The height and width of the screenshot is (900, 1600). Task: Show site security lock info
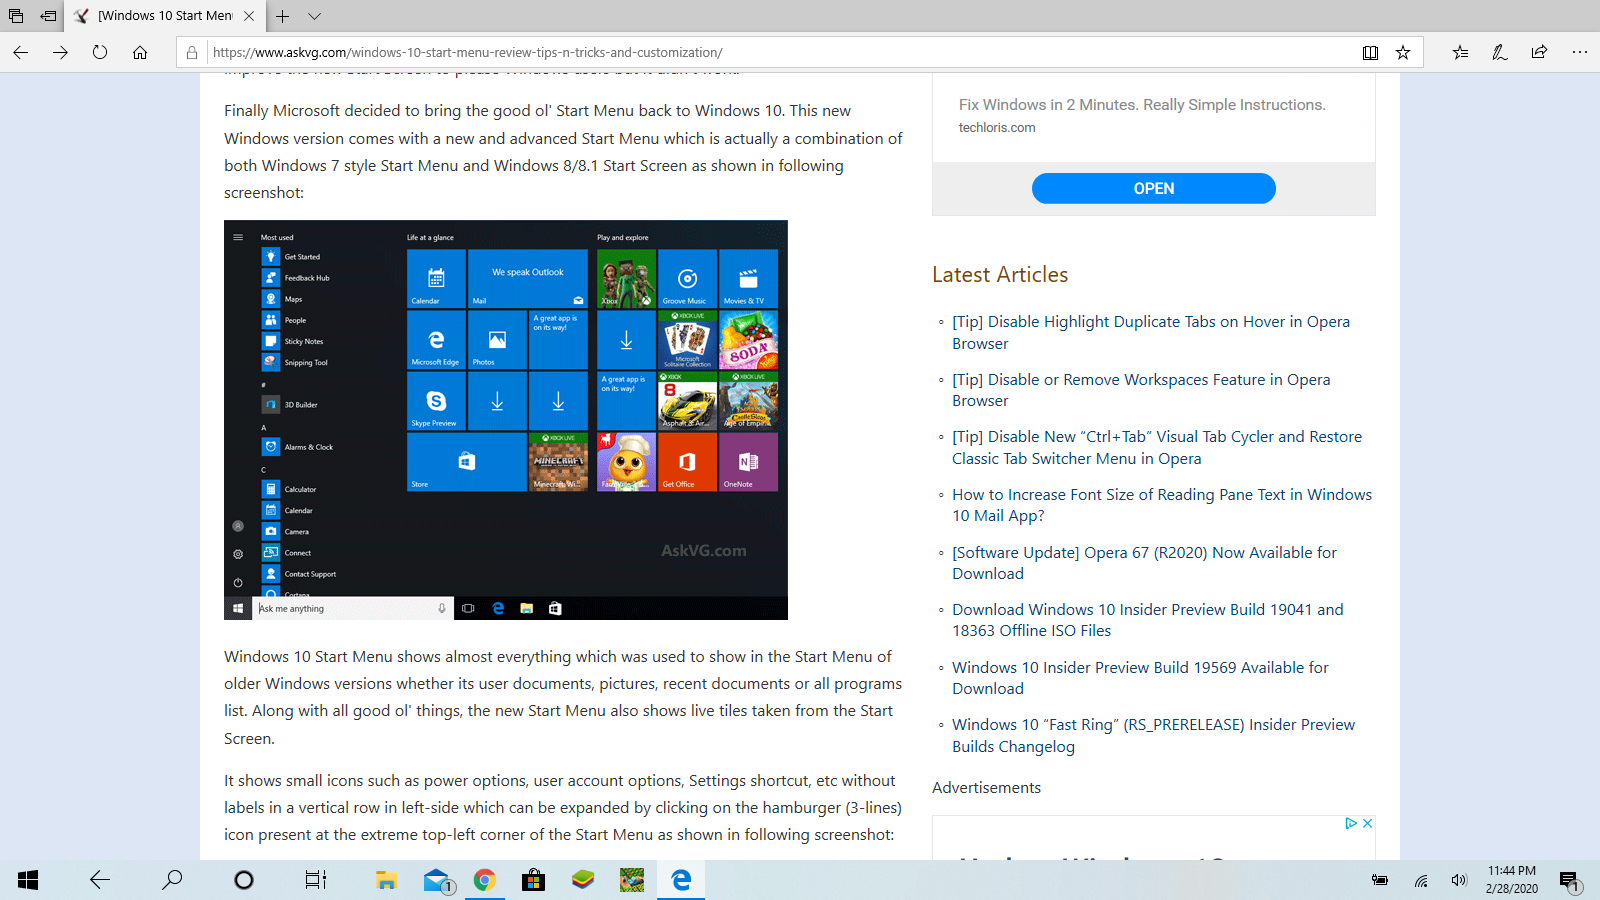(192, 52)
